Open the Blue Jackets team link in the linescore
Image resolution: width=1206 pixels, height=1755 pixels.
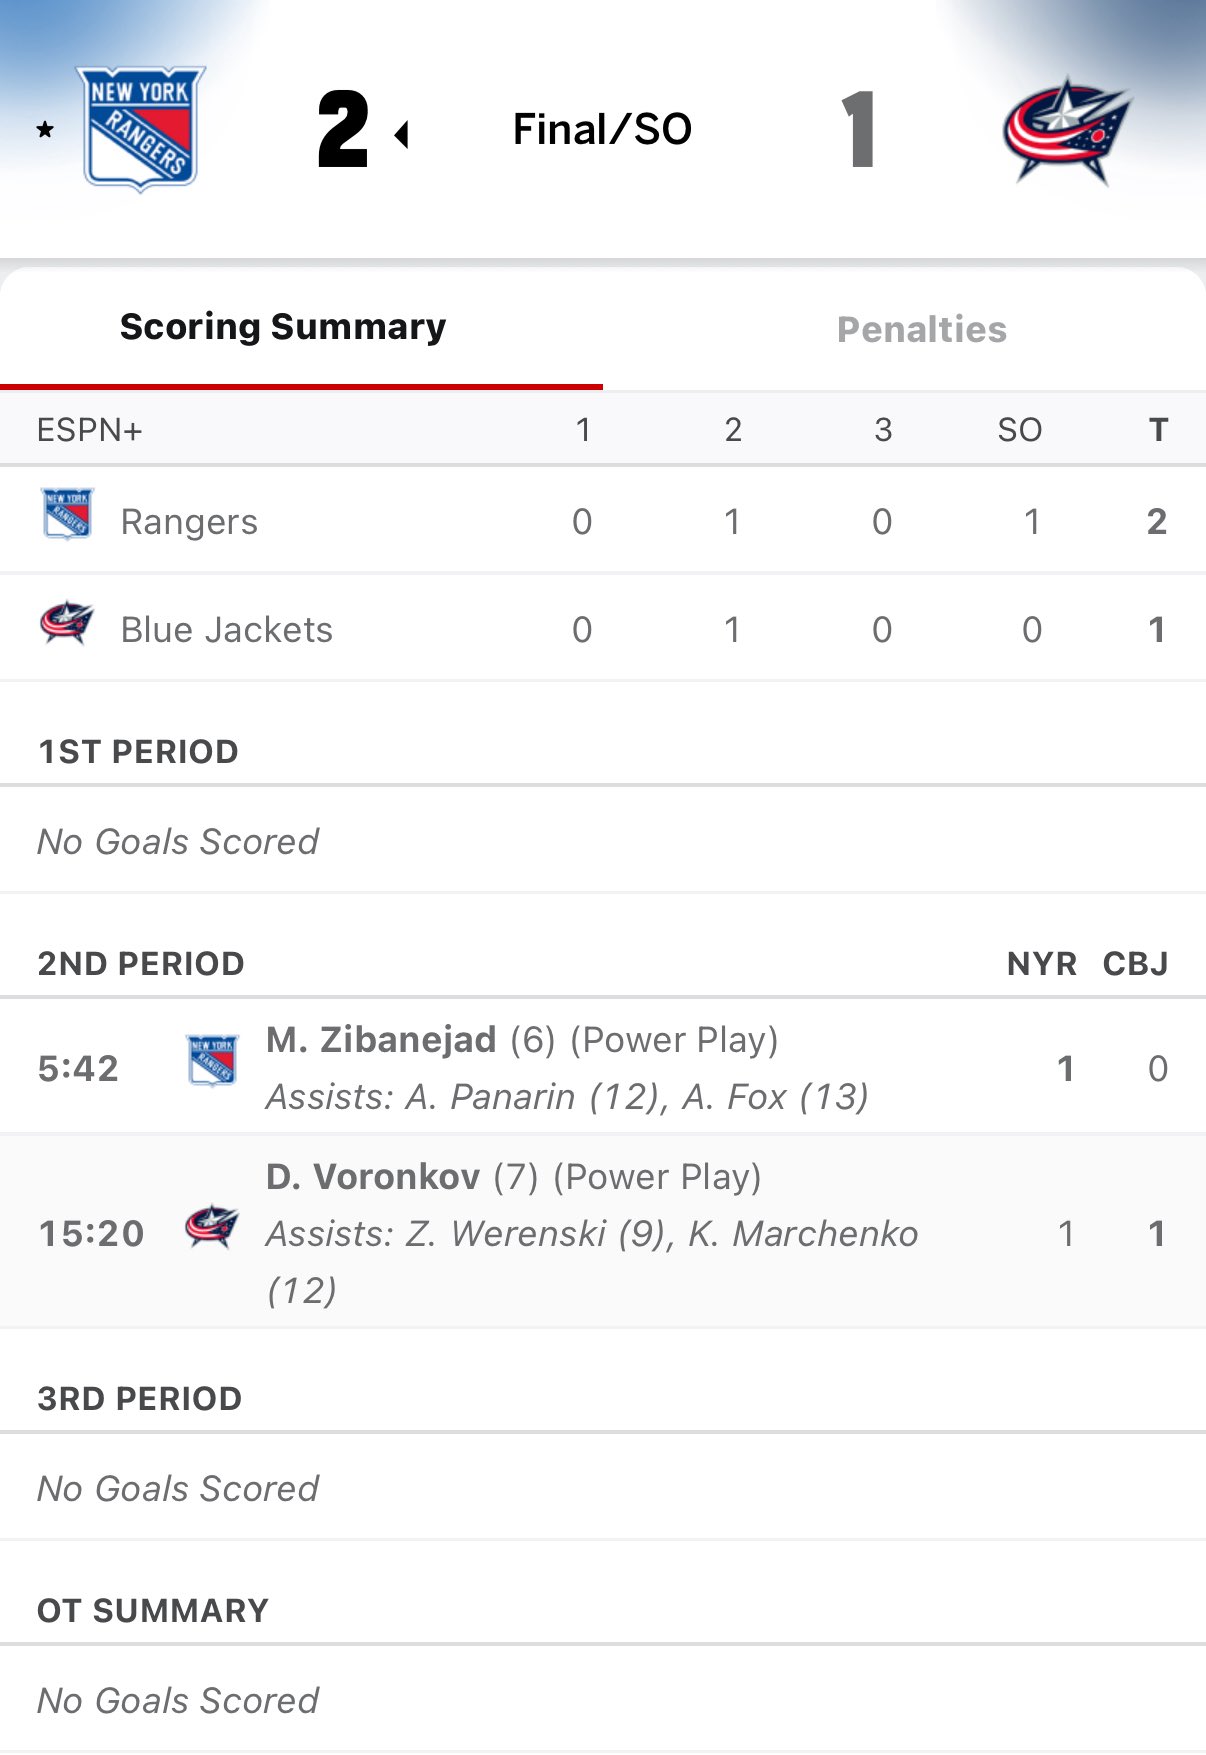click(226, 630)
